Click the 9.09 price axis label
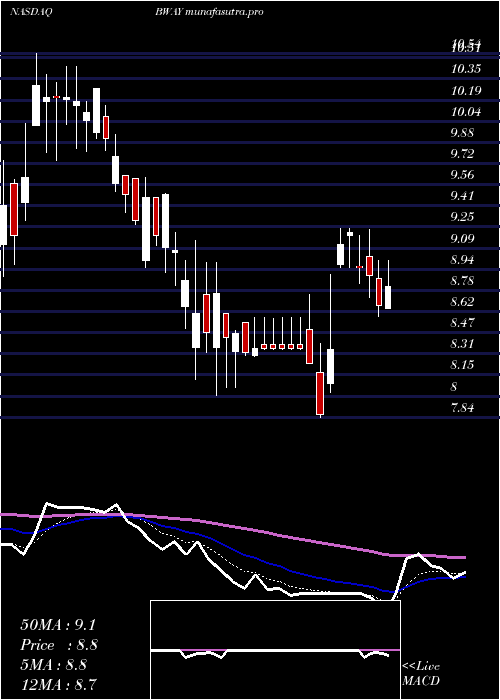 coord(462,238)
